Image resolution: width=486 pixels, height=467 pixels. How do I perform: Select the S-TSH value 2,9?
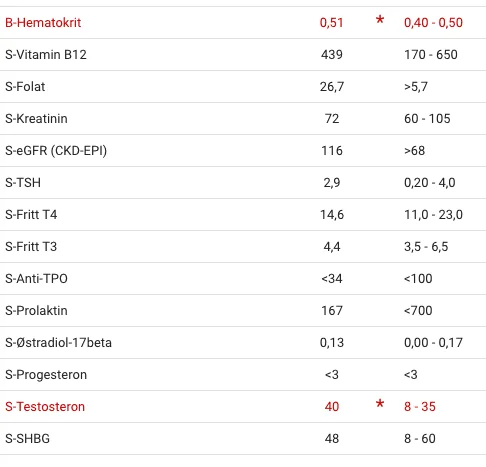point(332,183)
